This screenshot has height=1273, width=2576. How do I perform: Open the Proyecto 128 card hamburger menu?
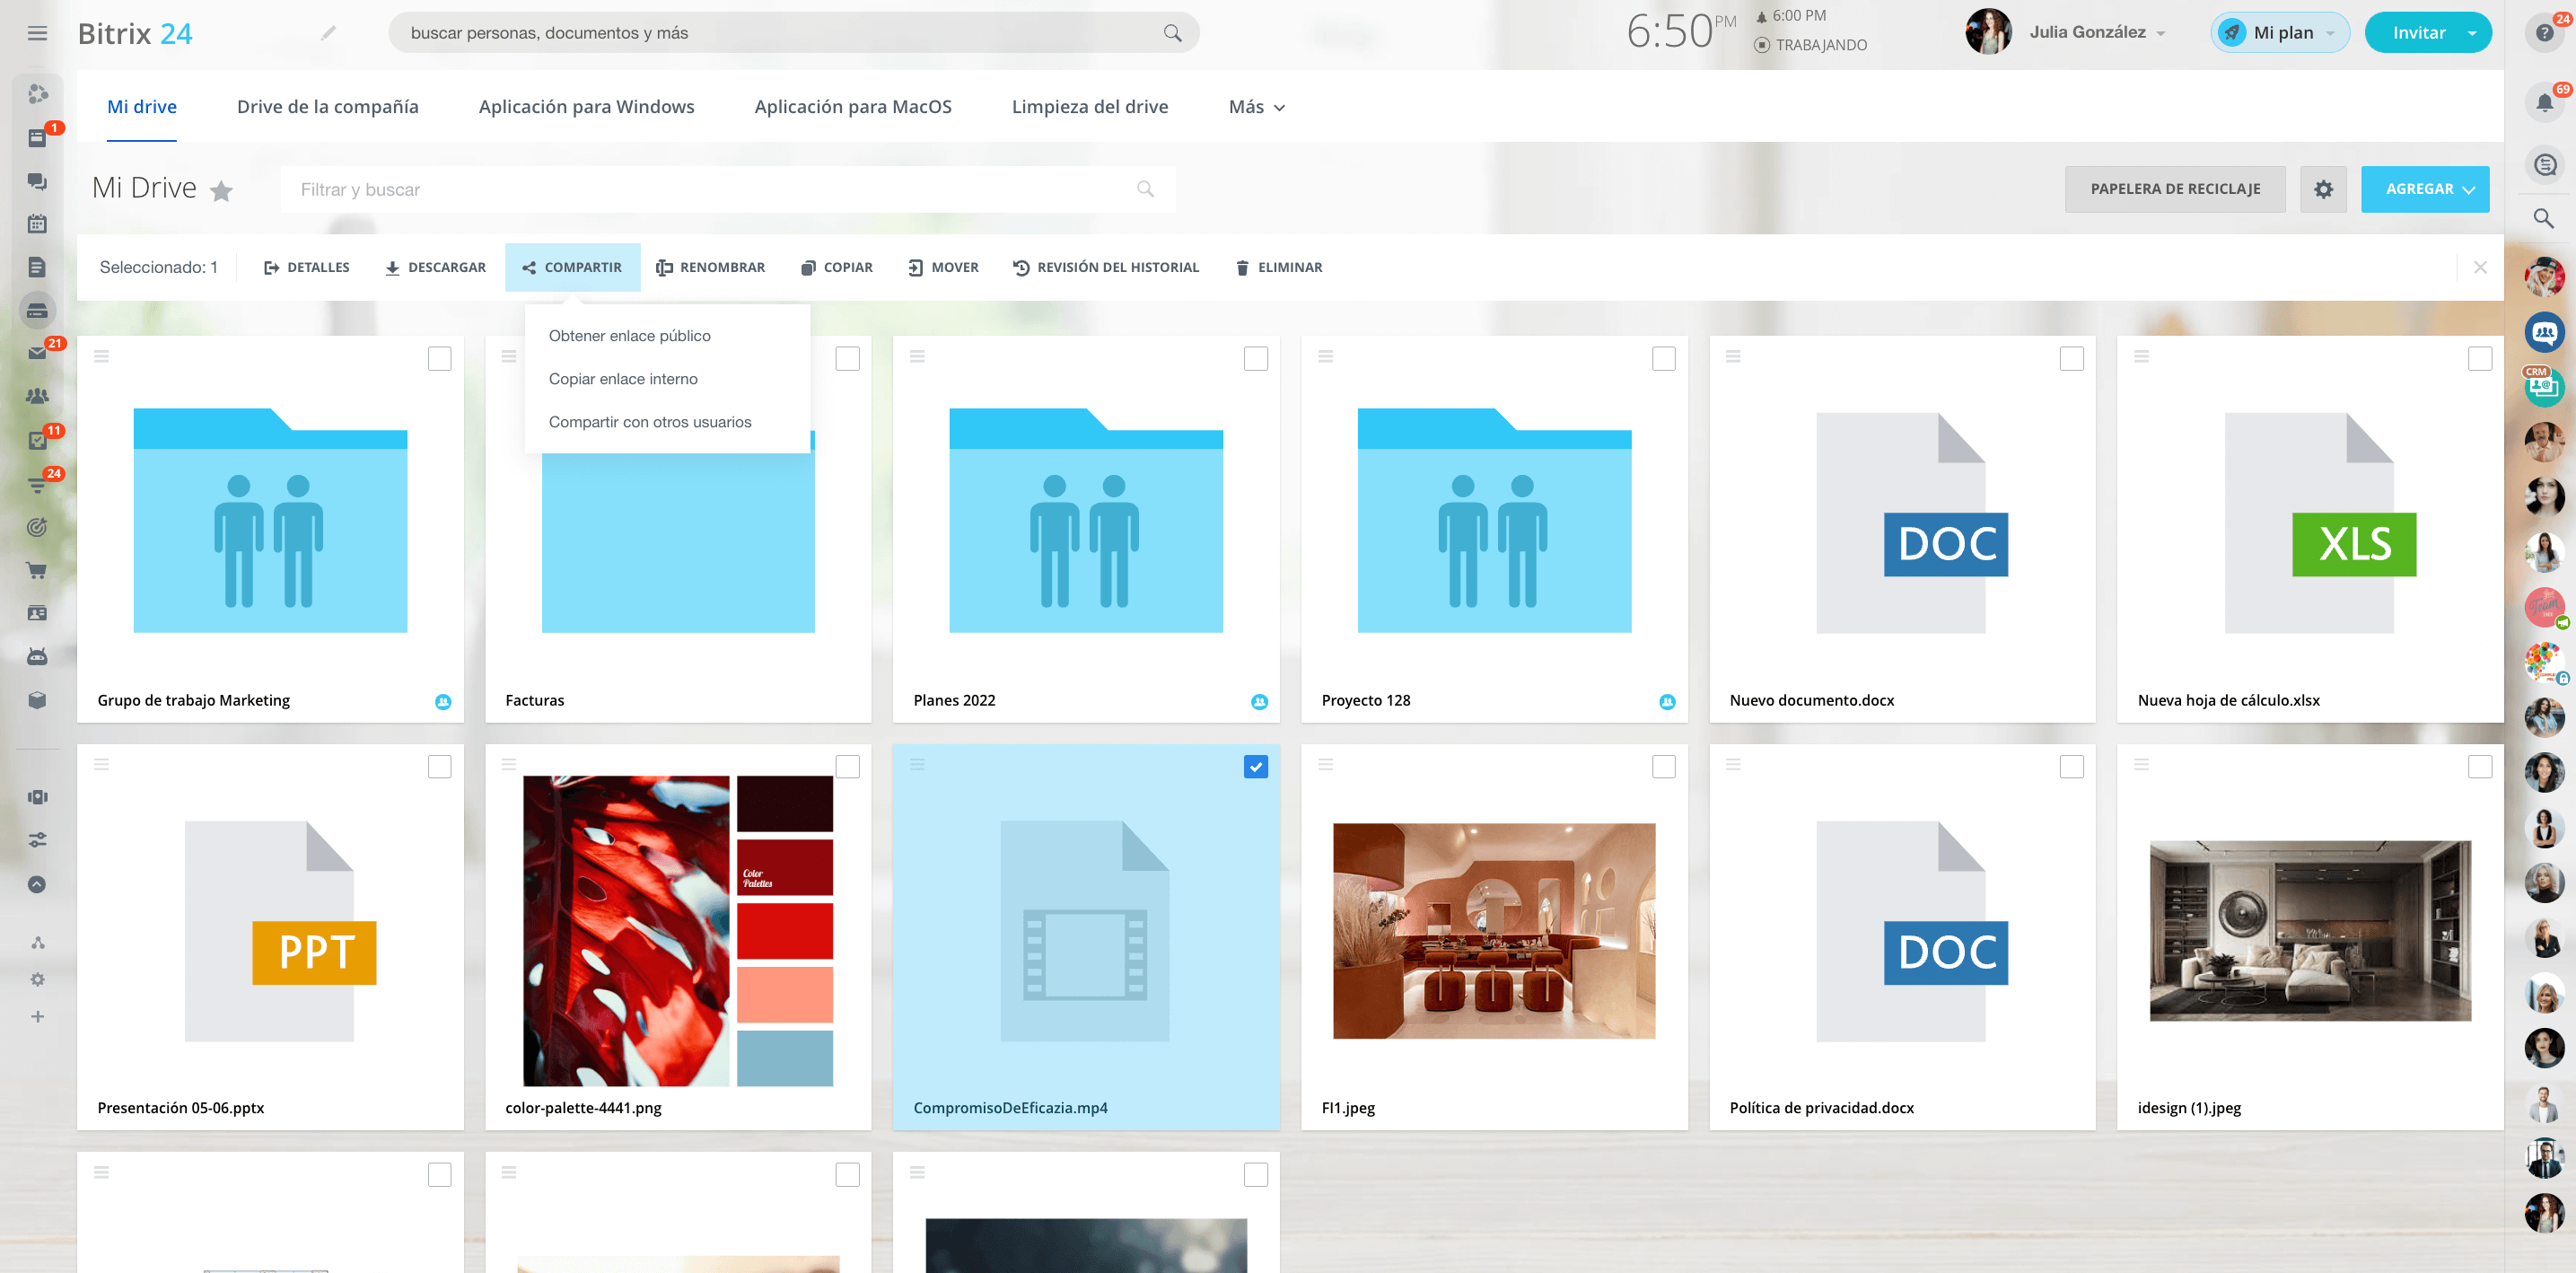[1326, 356]
